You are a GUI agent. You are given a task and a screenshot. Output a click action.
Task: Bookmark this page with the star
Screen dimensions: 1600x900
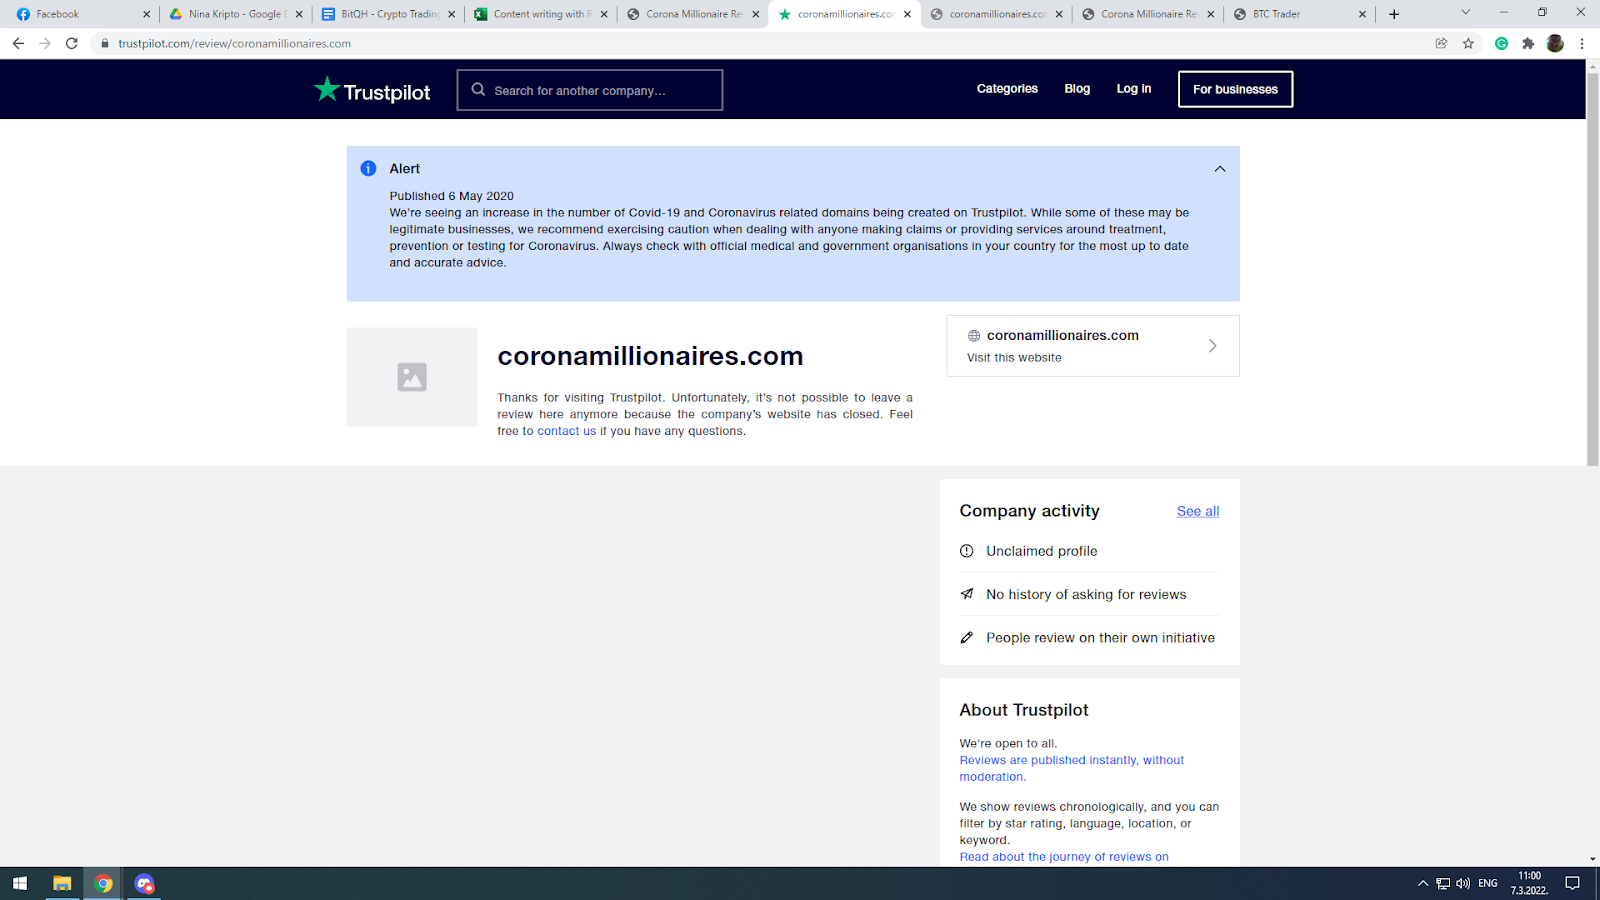pos(1468,43)
